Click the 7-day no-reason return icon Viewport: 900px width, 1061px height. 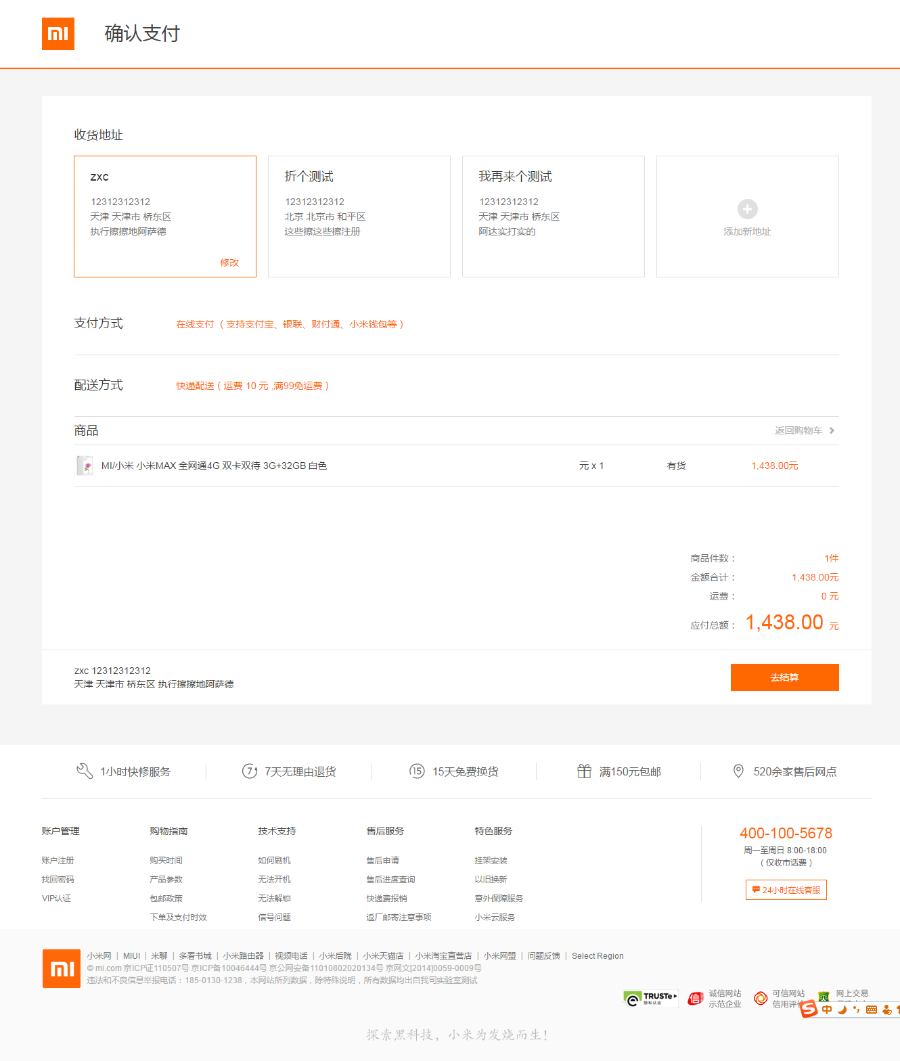[250, 771]
